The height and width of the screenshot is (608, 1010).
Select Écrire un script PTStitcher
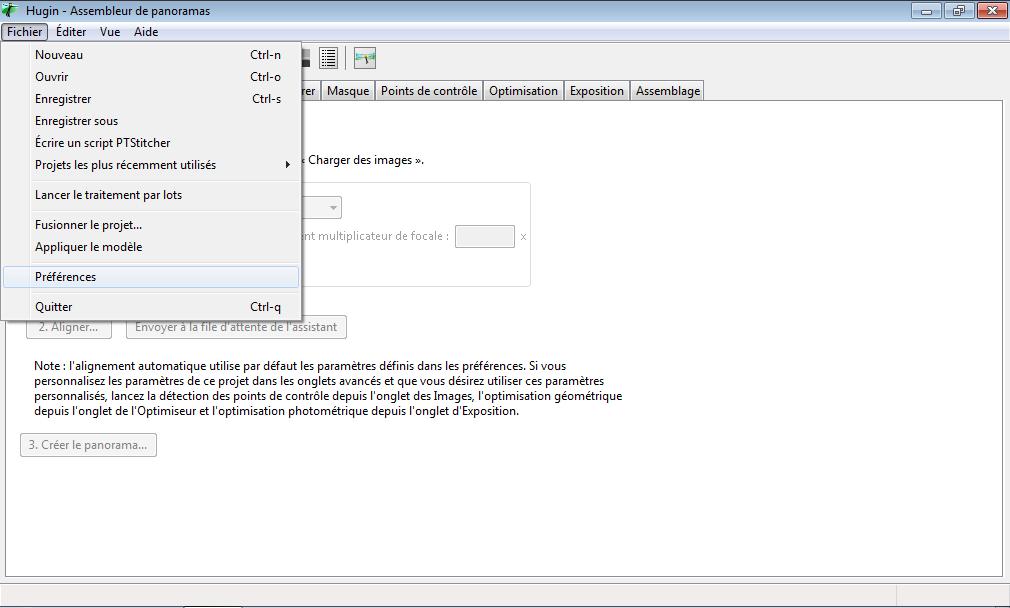(151, 142)
